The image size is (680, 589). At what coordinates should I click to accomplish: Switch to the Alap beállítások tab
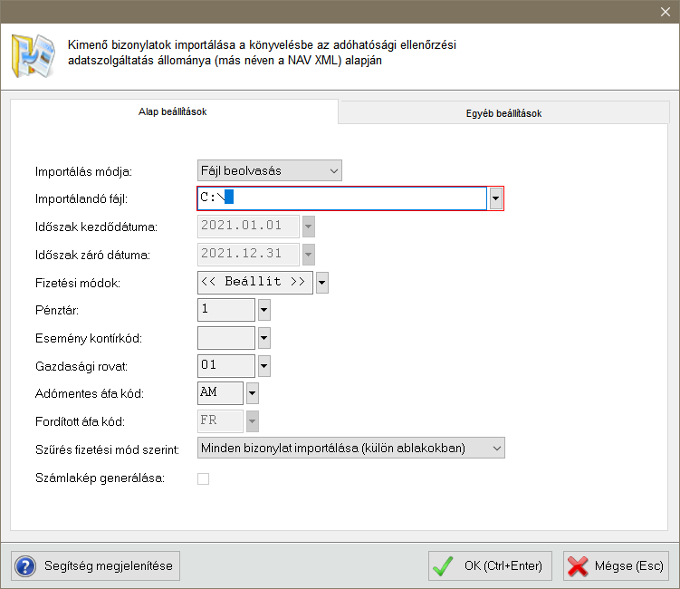(x=172, y=112)
